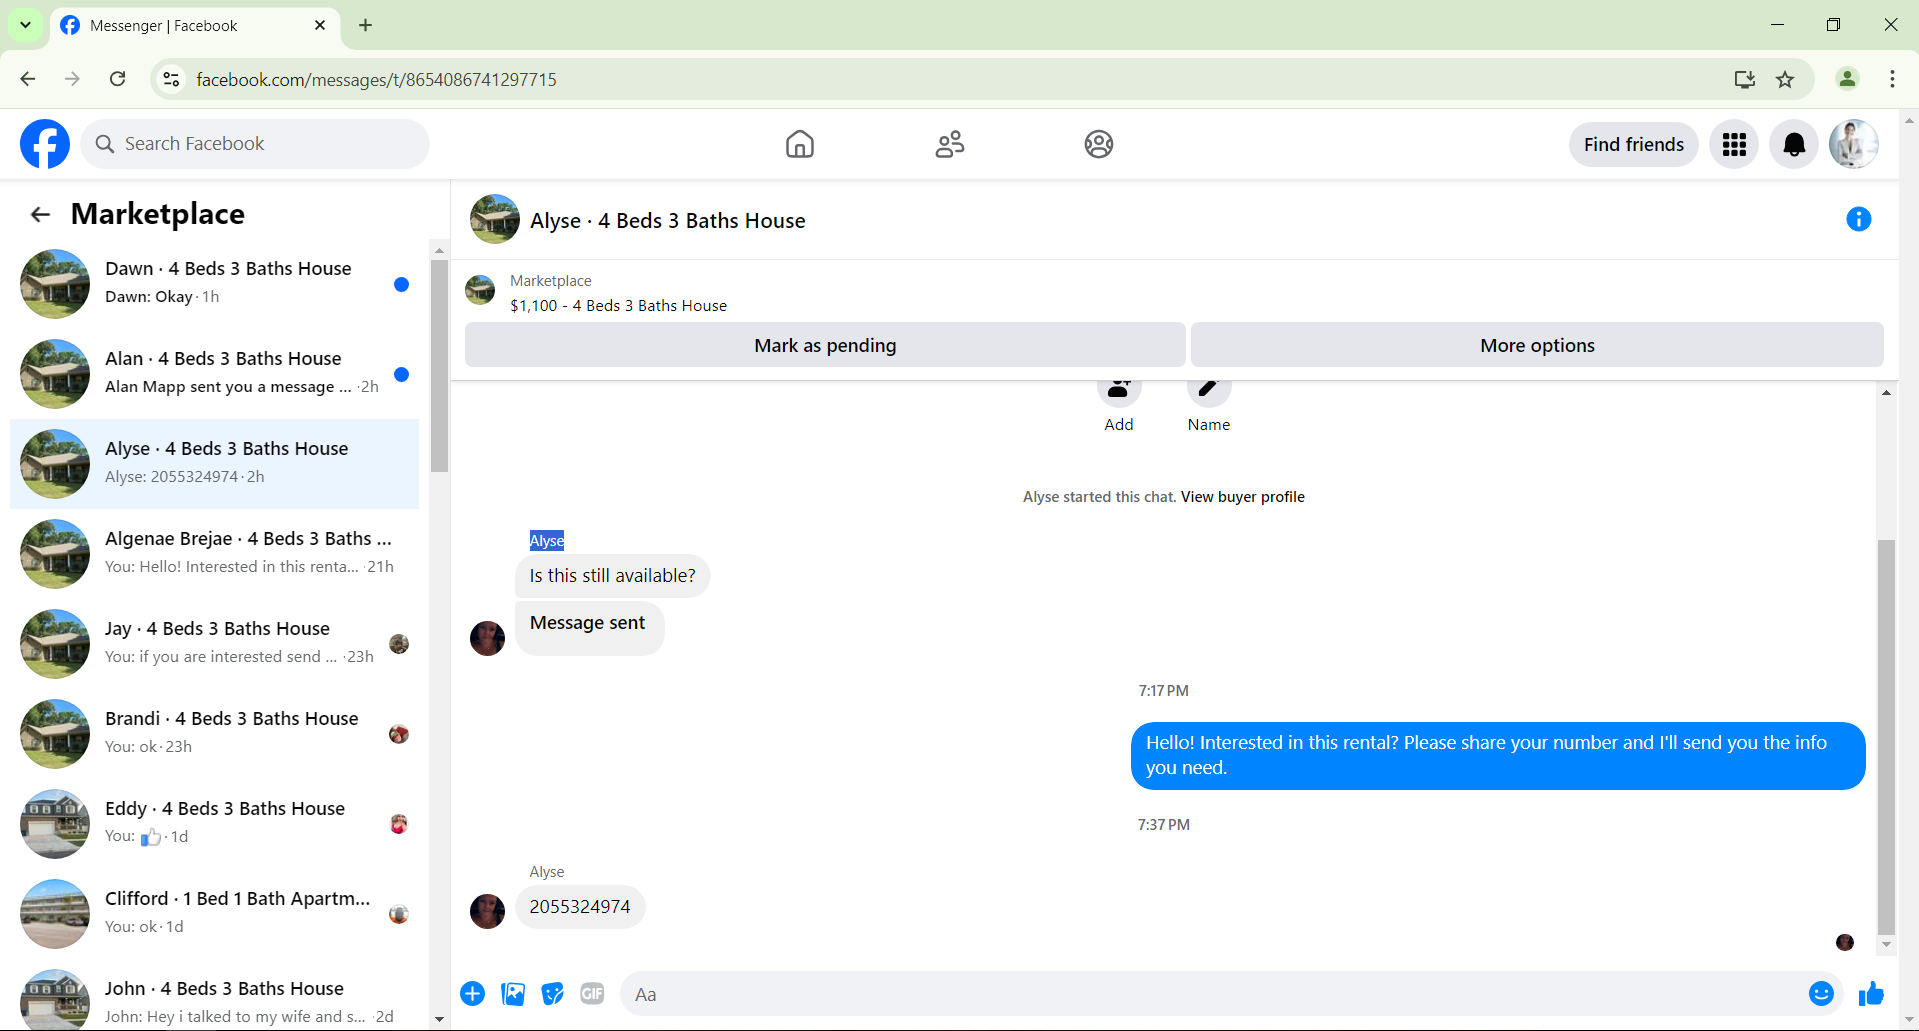1919x1031 pixels.
Task: Reload the page
Action: pos(118,79)
